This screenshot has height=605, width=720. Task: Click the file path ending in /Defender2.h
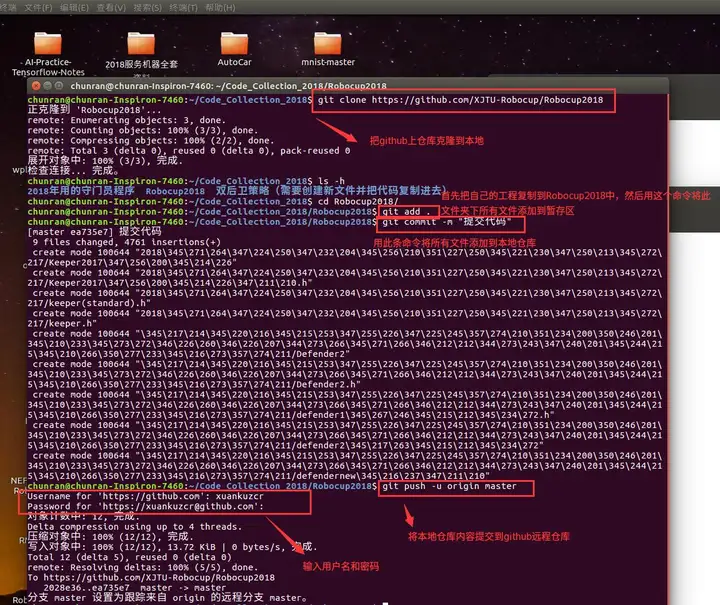344,374
